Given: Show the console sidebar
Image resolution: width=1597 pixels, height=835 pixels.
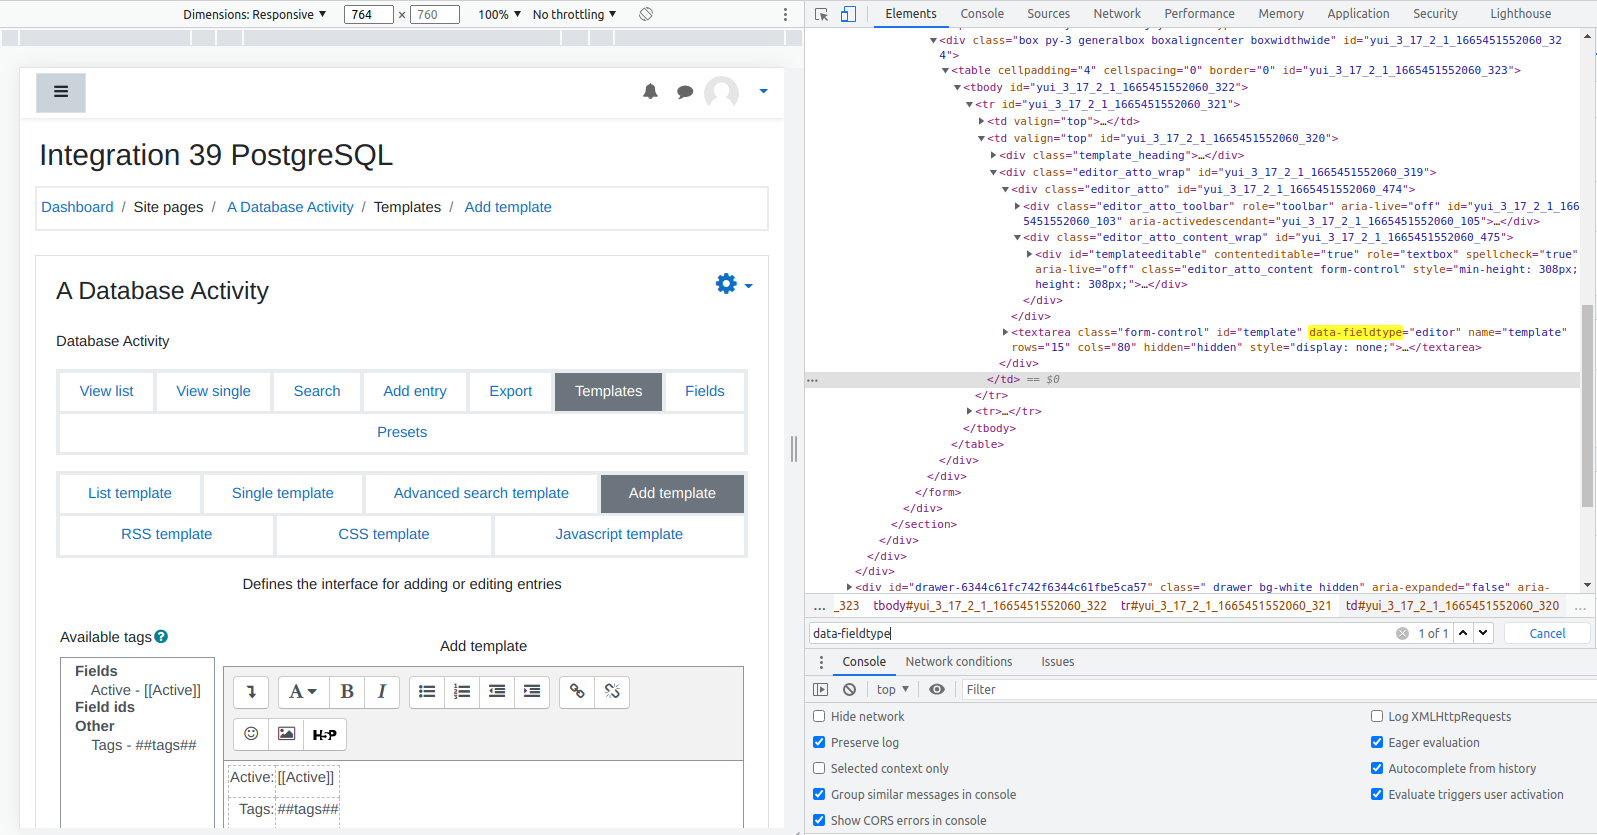Looking at the screenshot, I should point(821,689).
